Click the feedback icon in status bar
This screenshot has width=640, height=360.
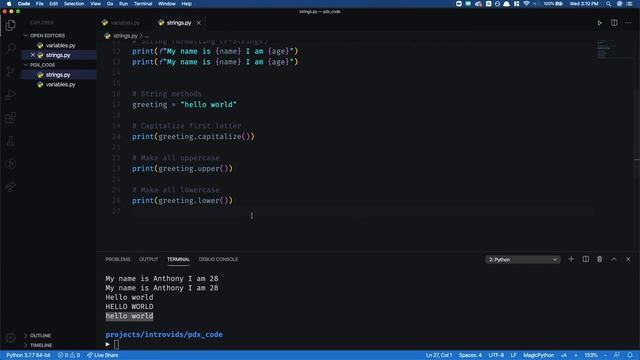pos(617,355)
